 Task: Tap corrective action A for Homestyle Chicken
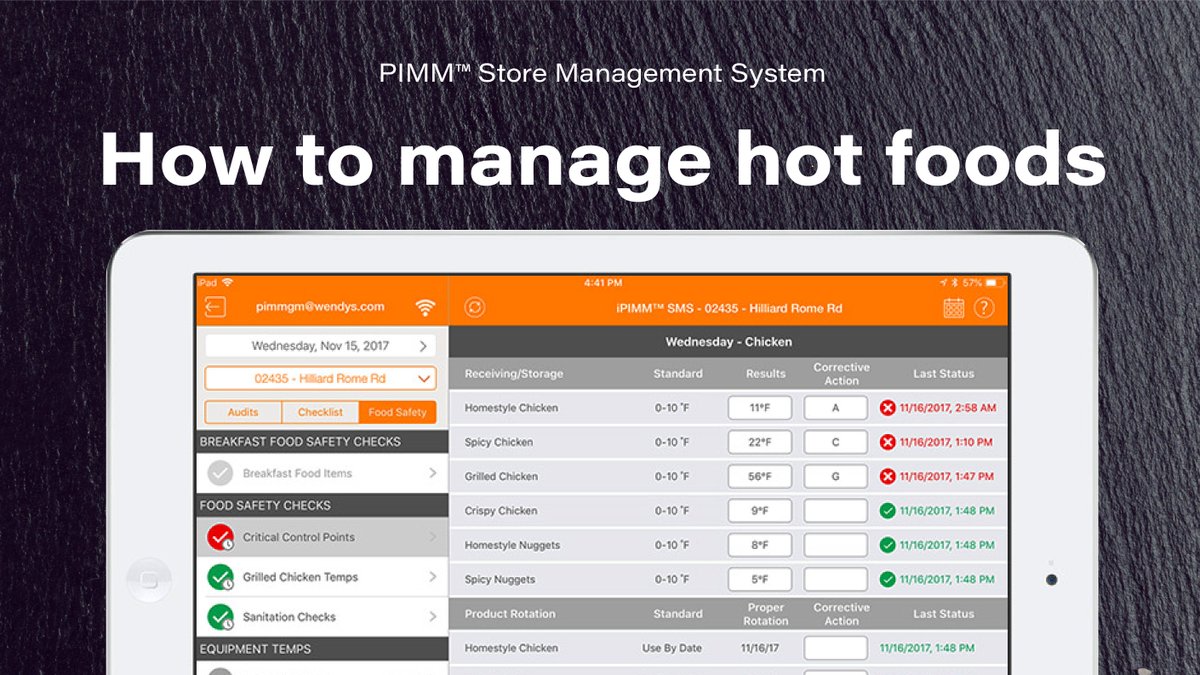pyautogui.click(x=836, y=408)
